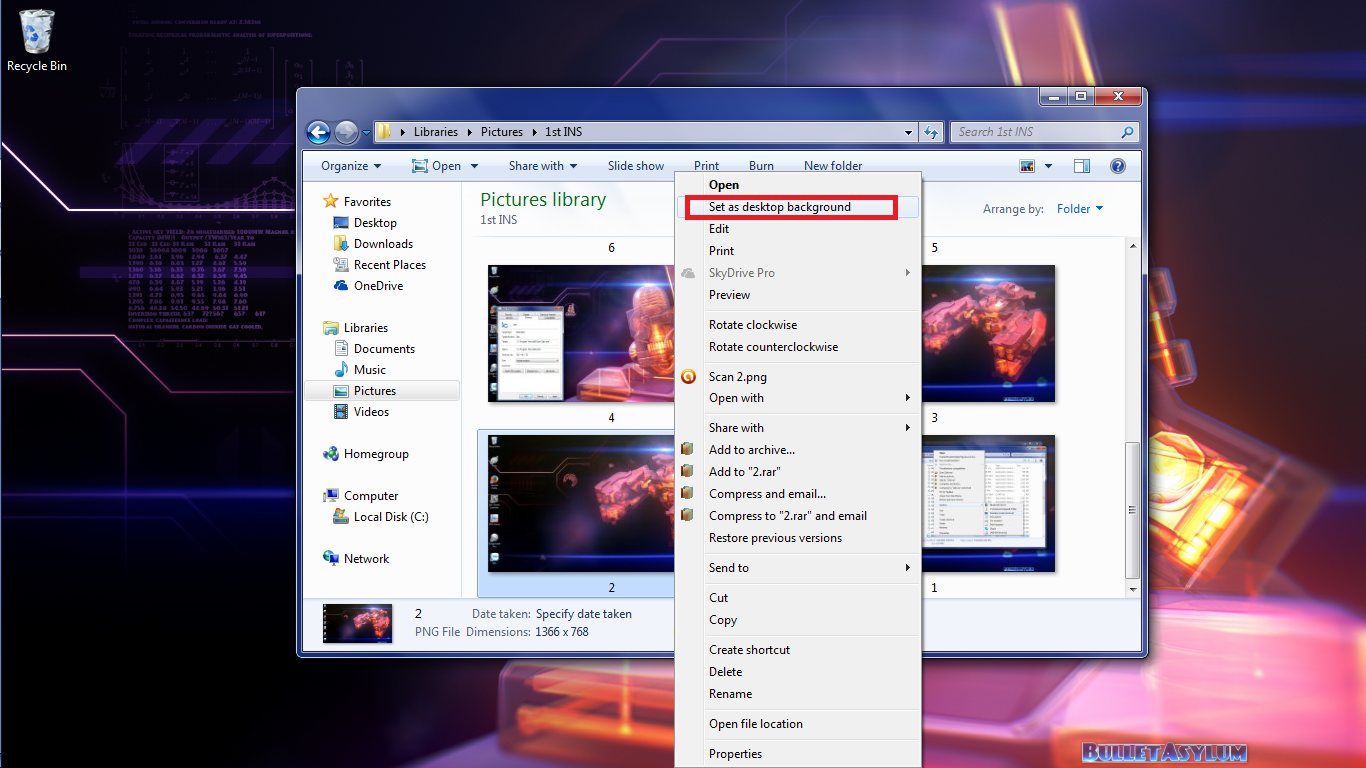Viewport: 1366px width, 768px height.
Task: Click WinRAR icon beside Add to archive
Action: [x=688, y=450]
